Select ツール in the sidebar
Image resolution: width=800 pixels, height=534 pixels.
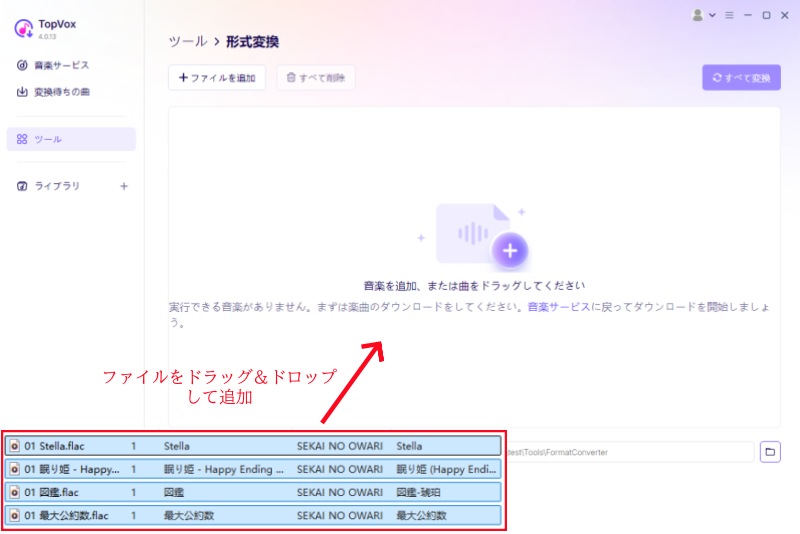point(71,139)
